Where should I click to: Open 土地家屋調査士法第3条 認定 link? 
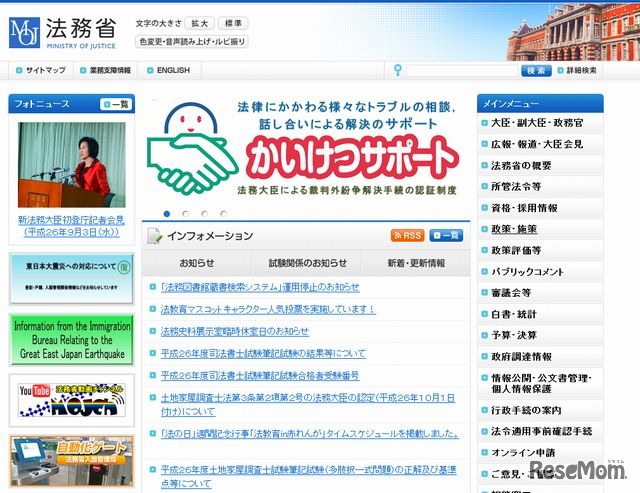click(308, 404)
